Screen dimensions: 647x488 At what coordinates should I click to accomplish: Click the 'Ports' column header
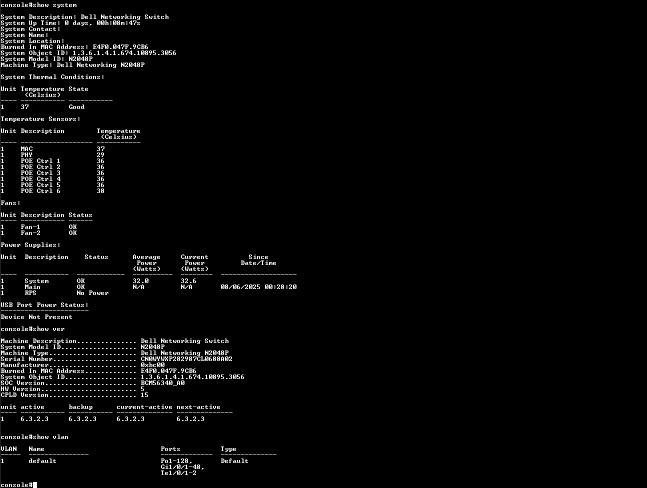click(170, 449)
